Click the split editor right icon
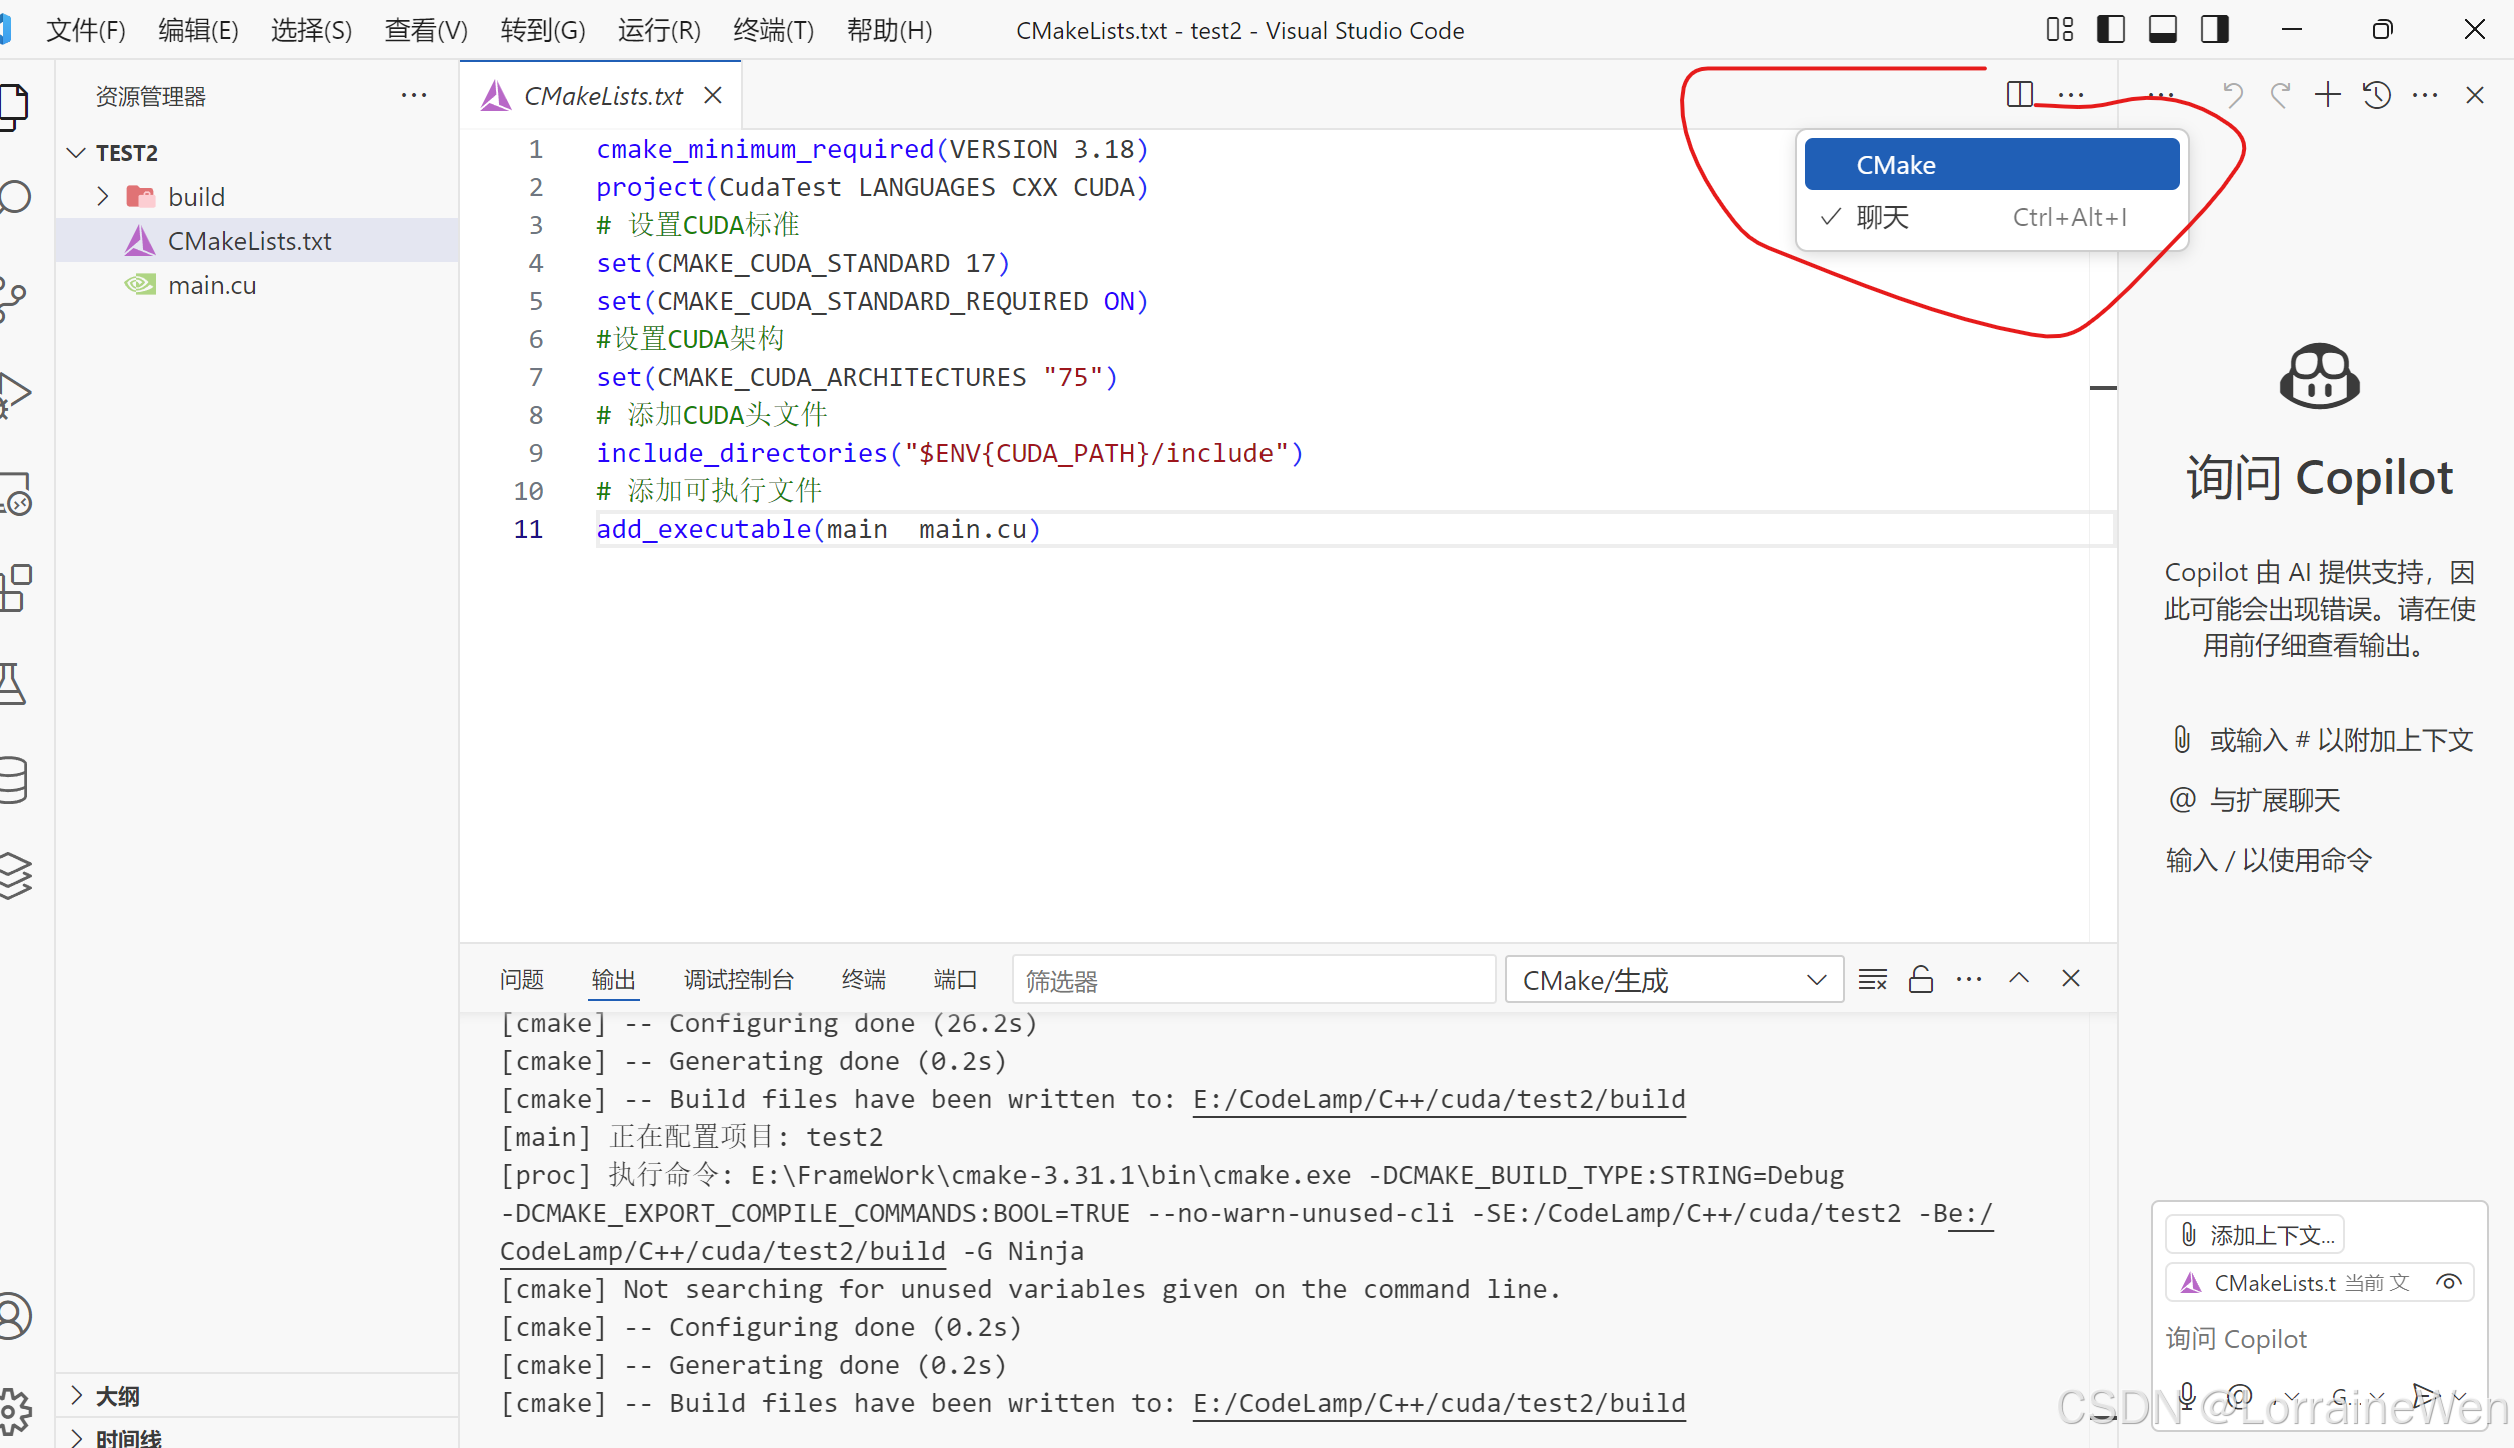The height and width of the screenshot is (1448, 2514). coord(2019,95)
